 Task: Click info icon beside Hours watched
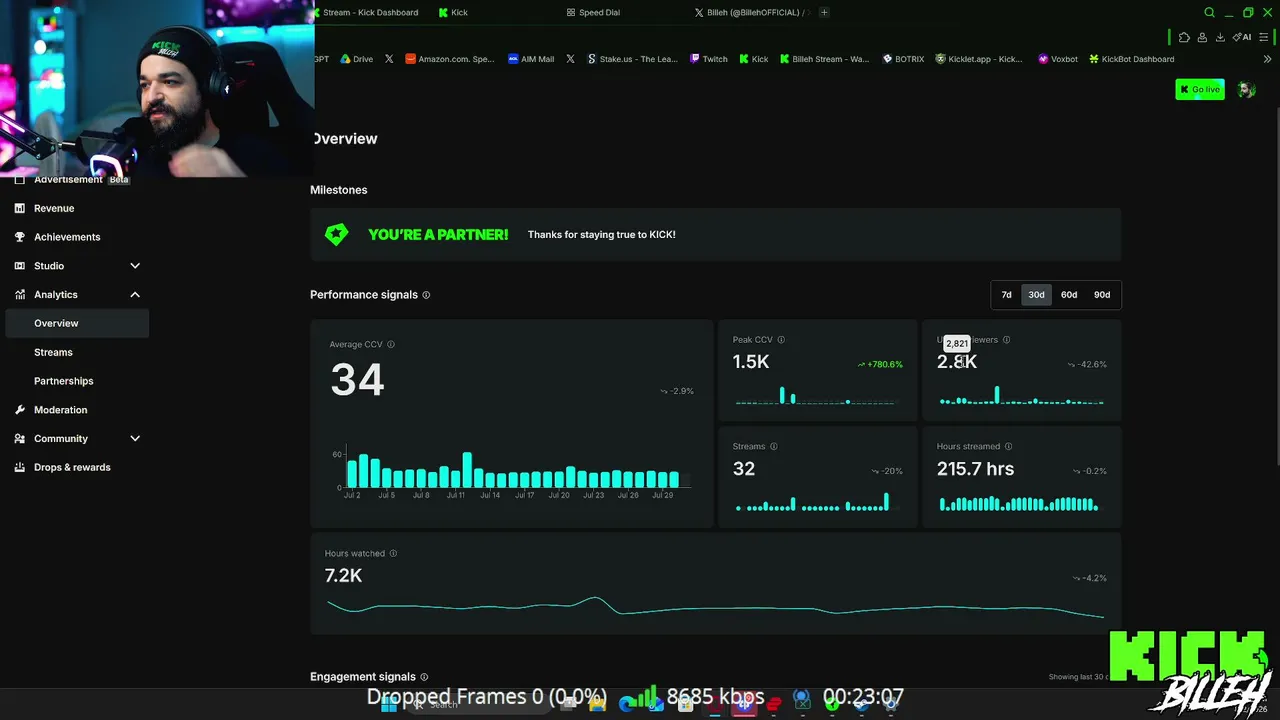pyautogui.click(x=393, y=553)
